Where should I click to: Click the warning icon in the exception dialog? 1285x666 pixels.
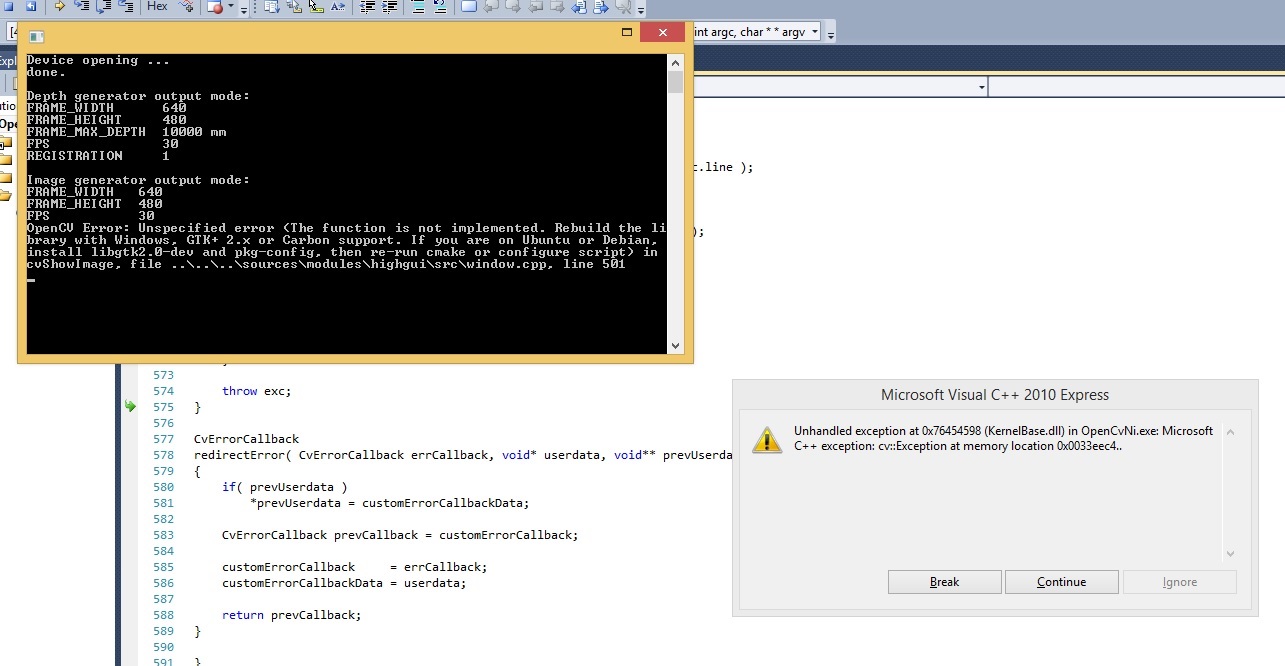tap(767, 439)
